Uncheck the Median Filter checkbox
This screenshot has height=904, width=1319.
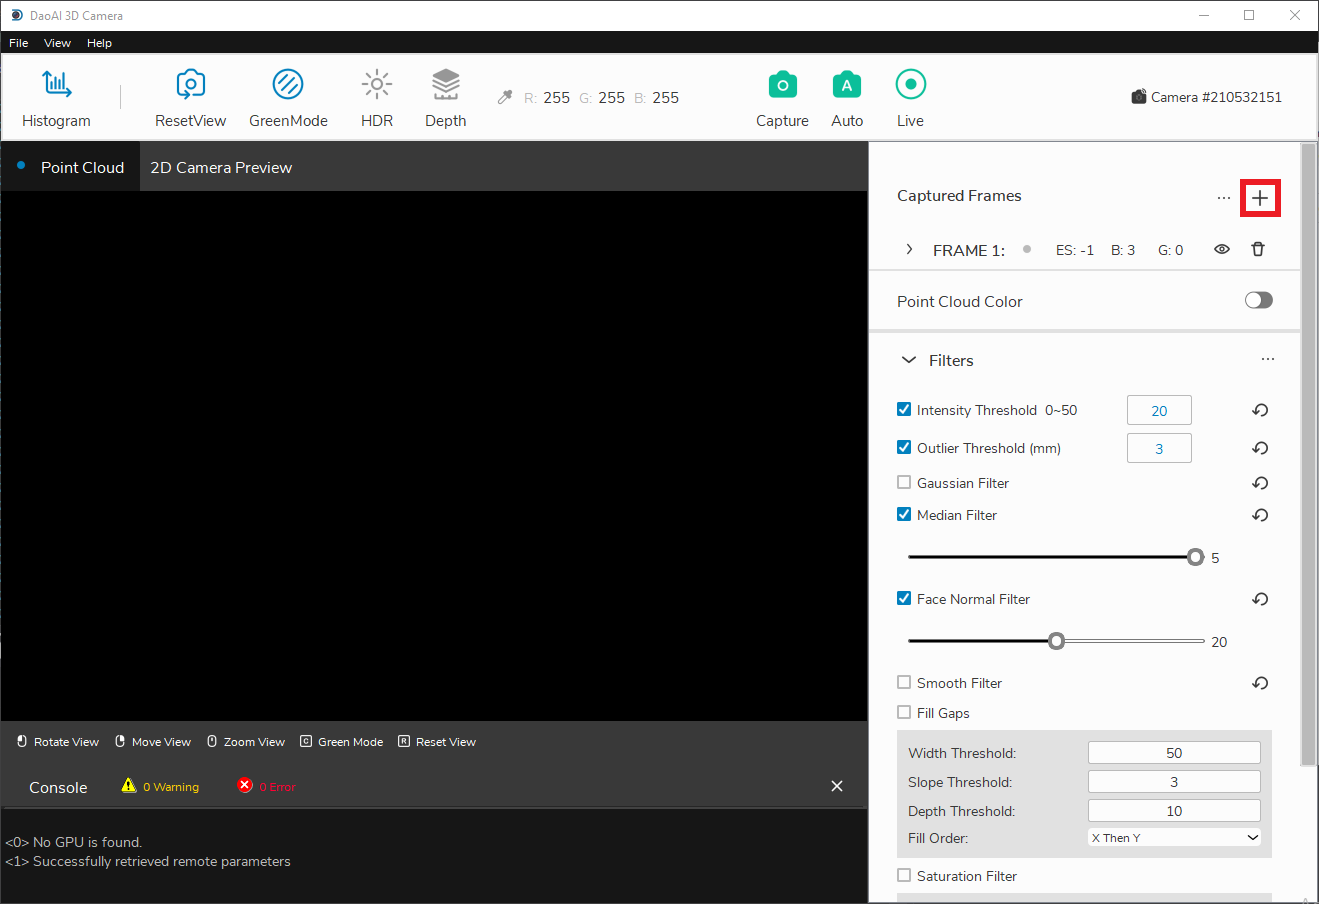click(x=904, y=515)
